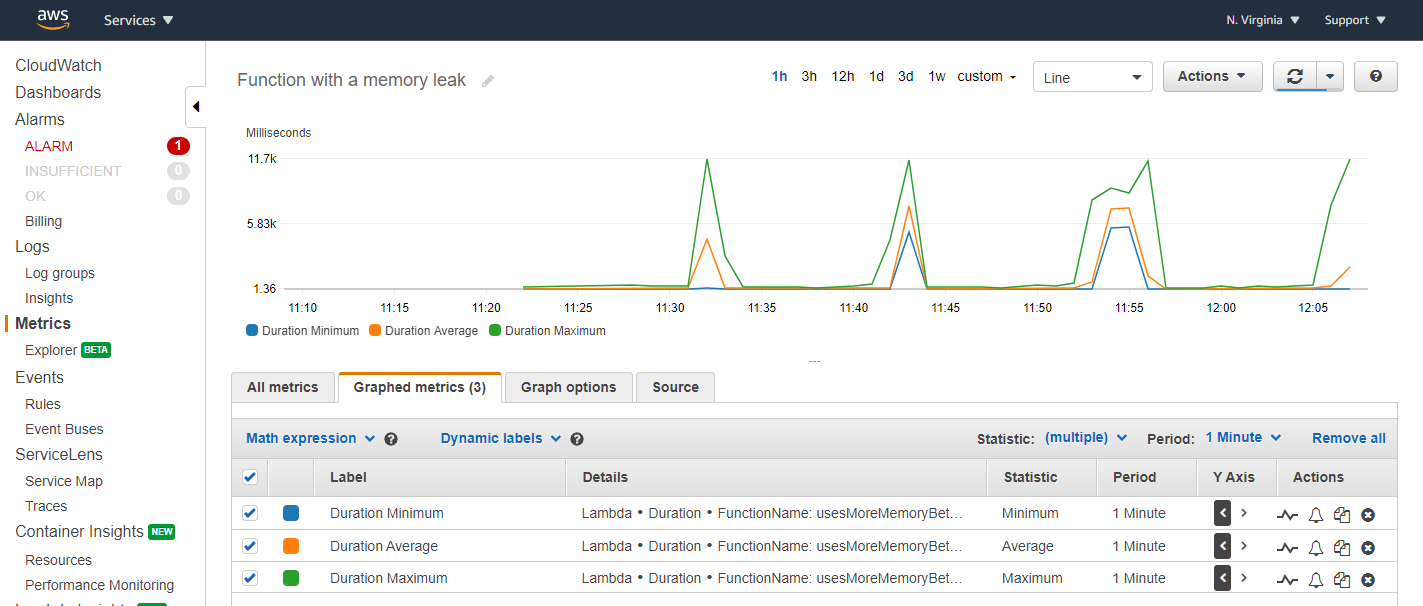This screenshot has height=606, width=1423.
Task: Open the Line chart type selector
Action: [x=1092, y=76]
